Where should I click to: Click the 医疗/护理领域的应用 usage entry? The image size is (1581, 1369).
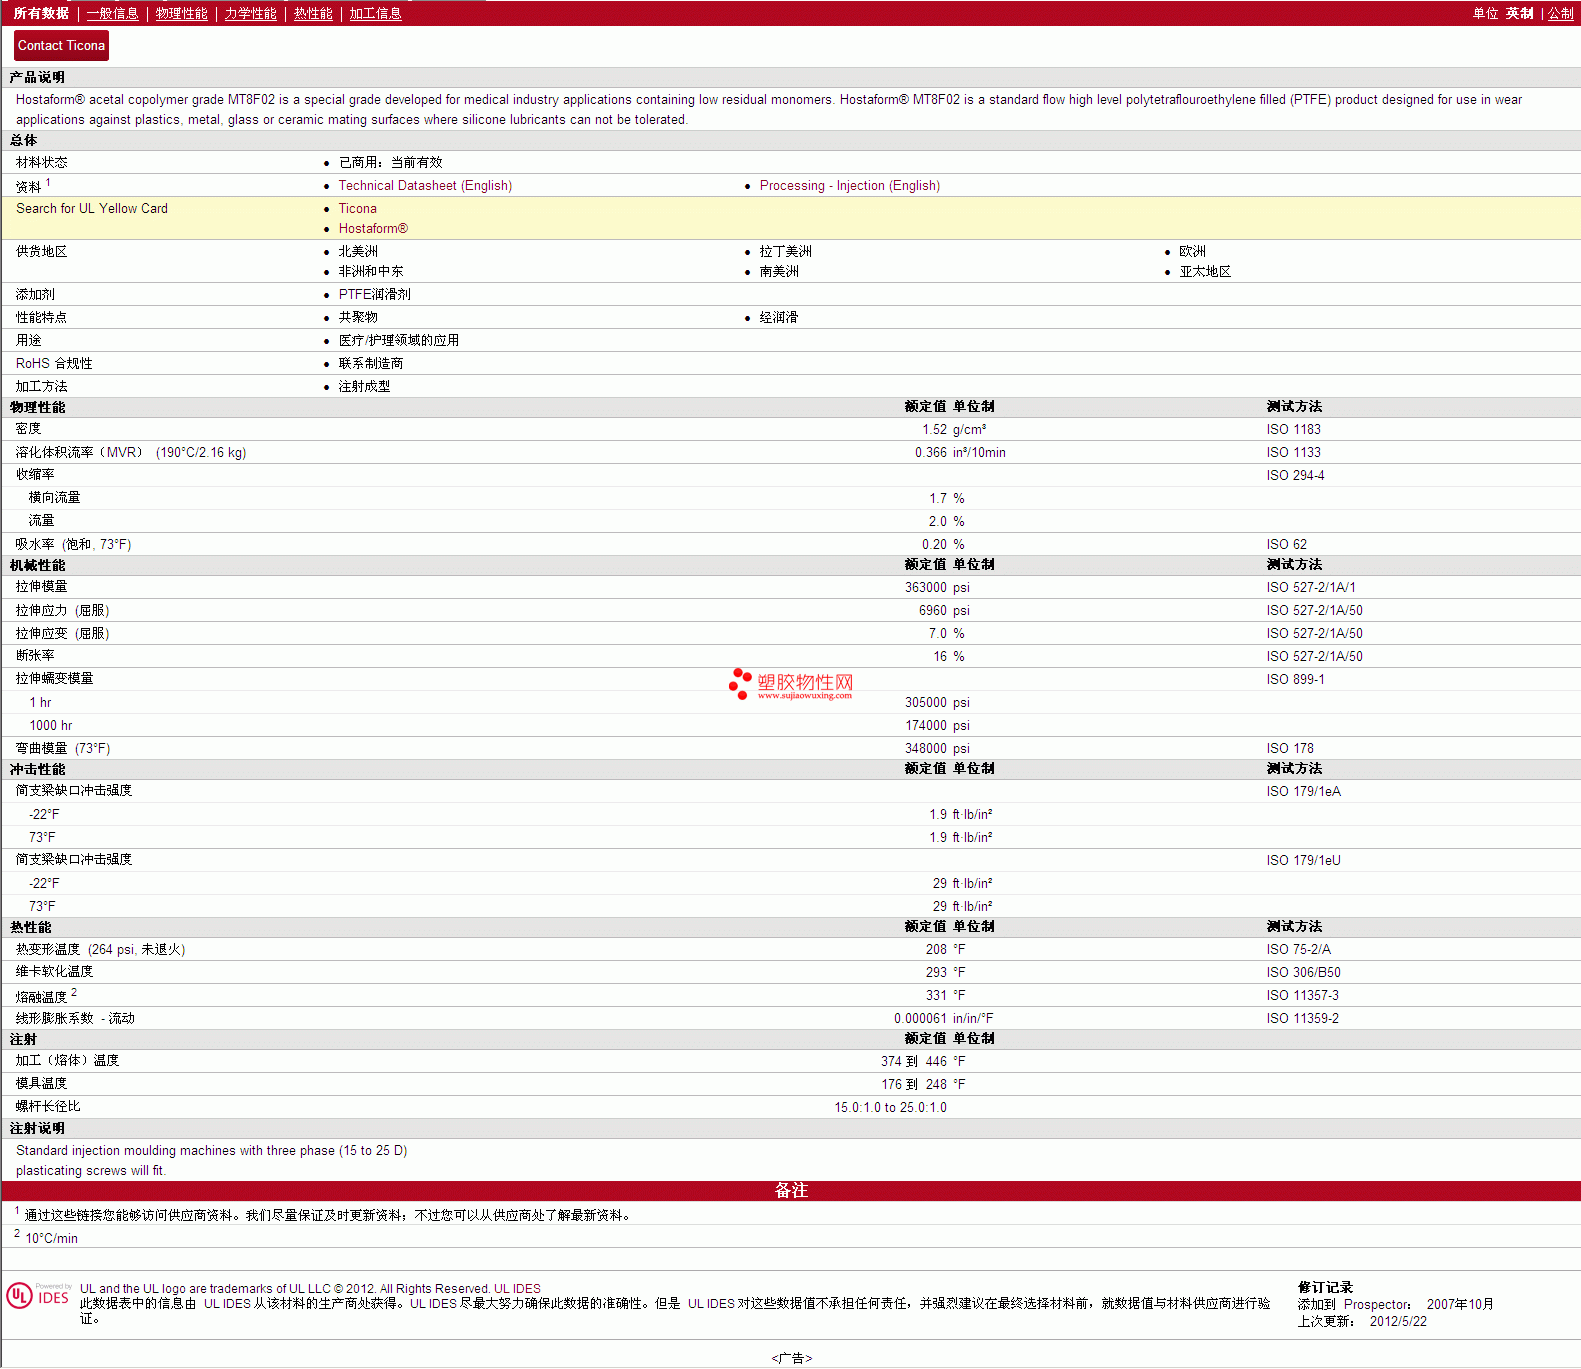tap(399, 340)
